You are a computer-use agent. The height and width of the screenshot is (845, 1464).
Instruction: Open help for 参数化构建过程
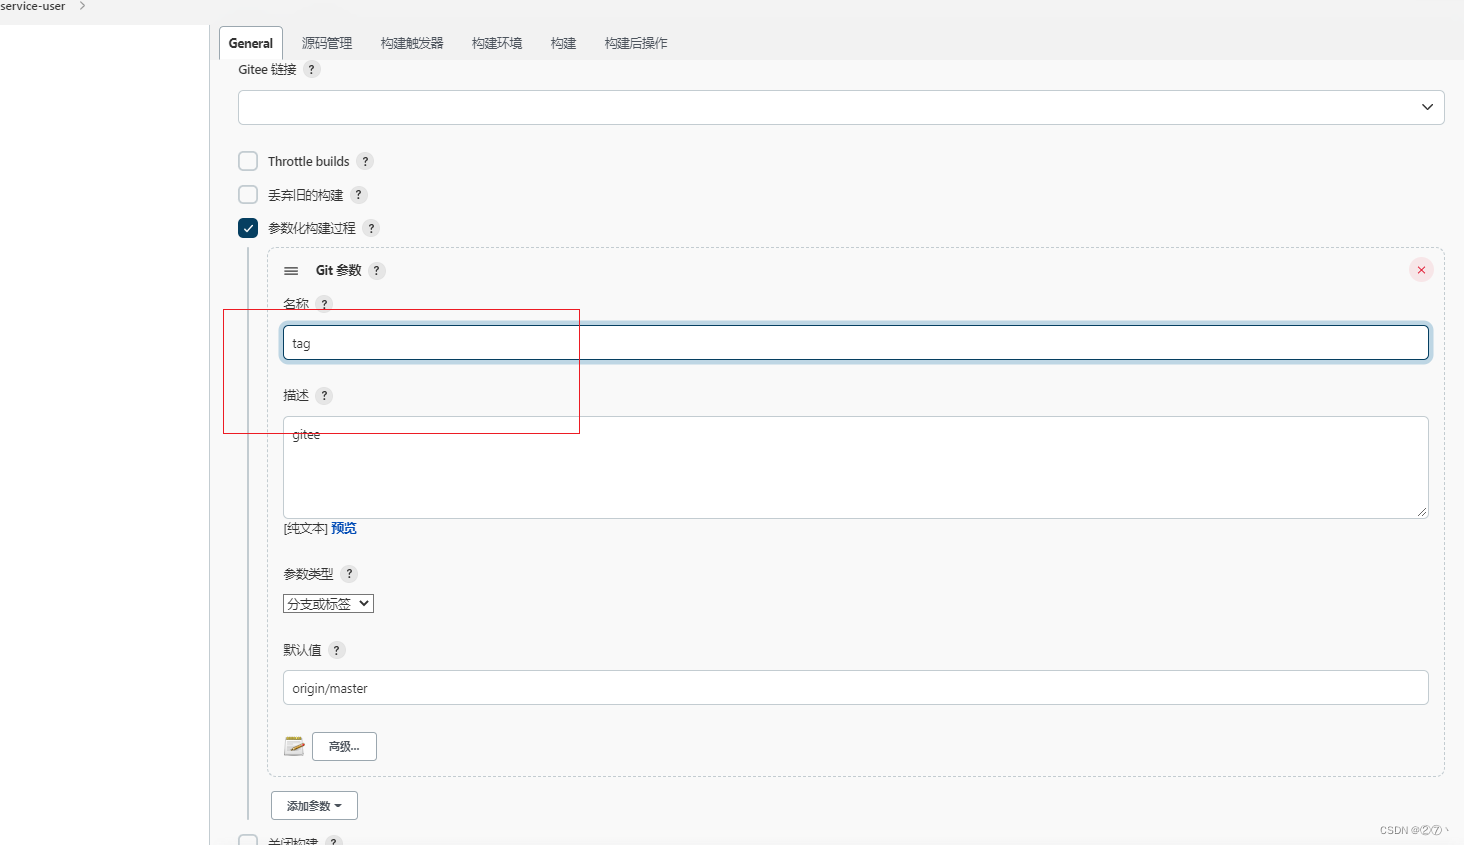tap(371, 228)
